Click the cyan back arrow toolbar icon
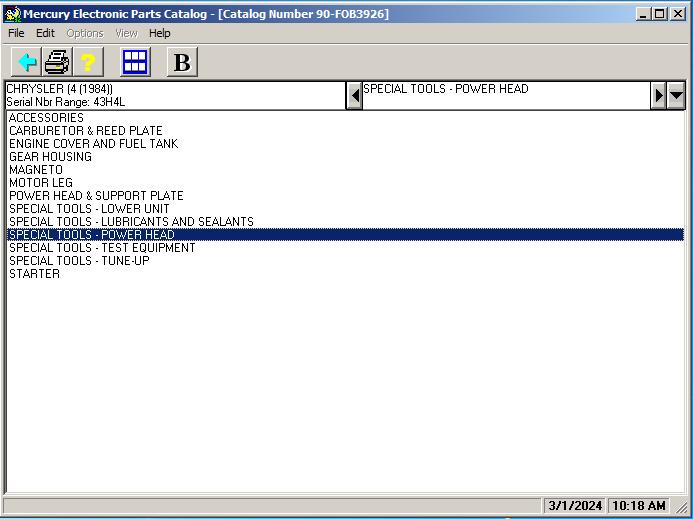The width and height of the screenshot is (693, 519). 27,62
